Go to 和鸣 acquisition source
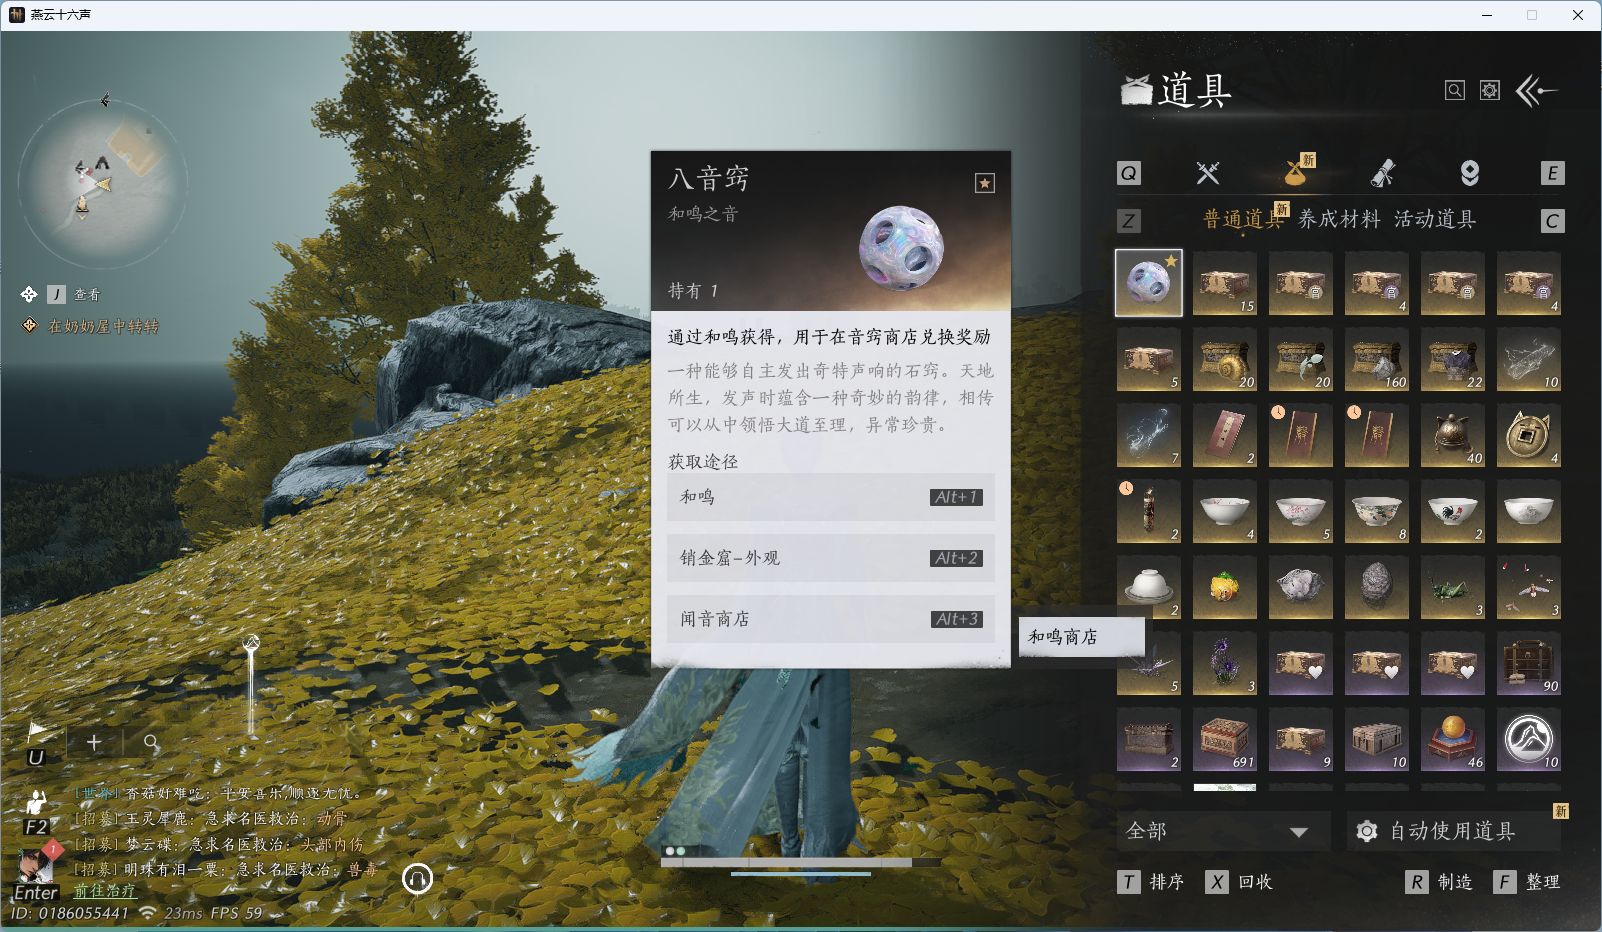The image size is (1602, 932). point(831,497)
